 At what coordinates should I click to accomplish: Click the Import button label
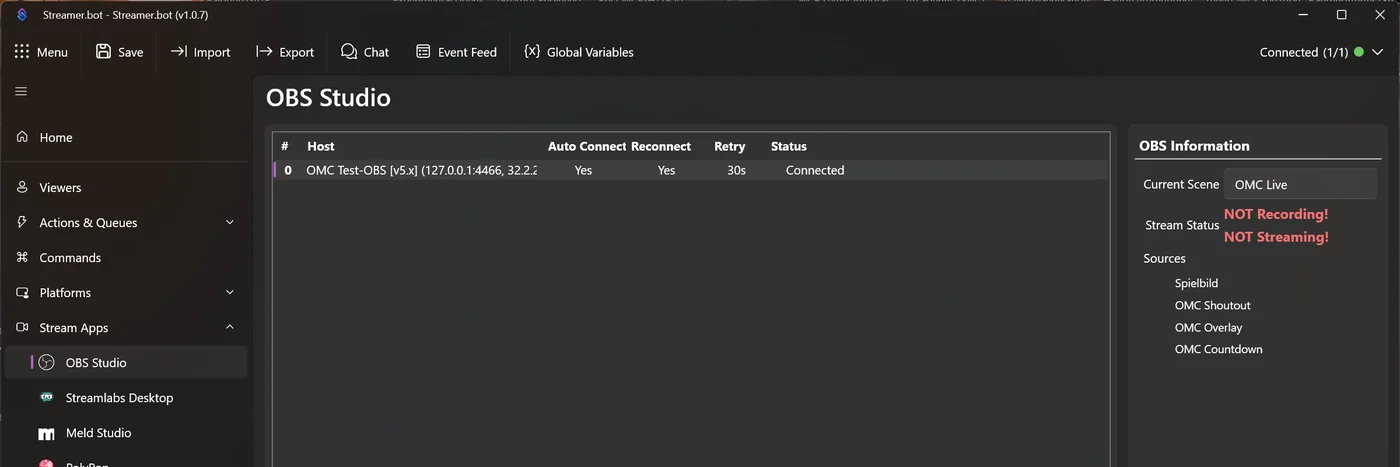point(212,52)
